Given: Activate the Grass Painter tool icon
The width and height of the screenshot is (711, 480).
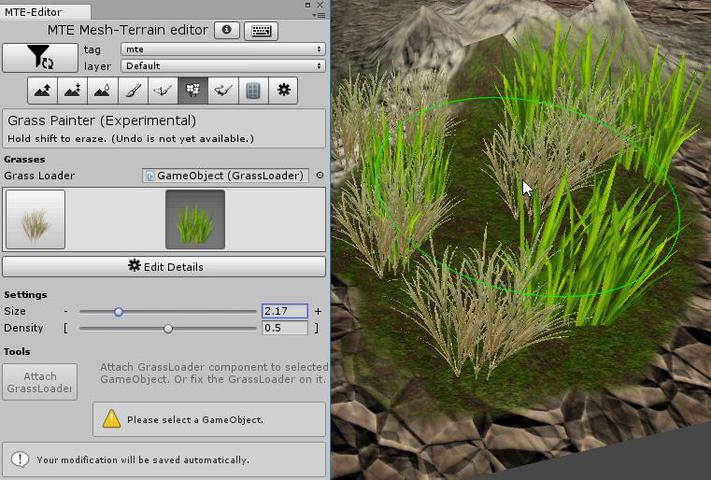Looking at the screenshot, I should pos(193,91).
